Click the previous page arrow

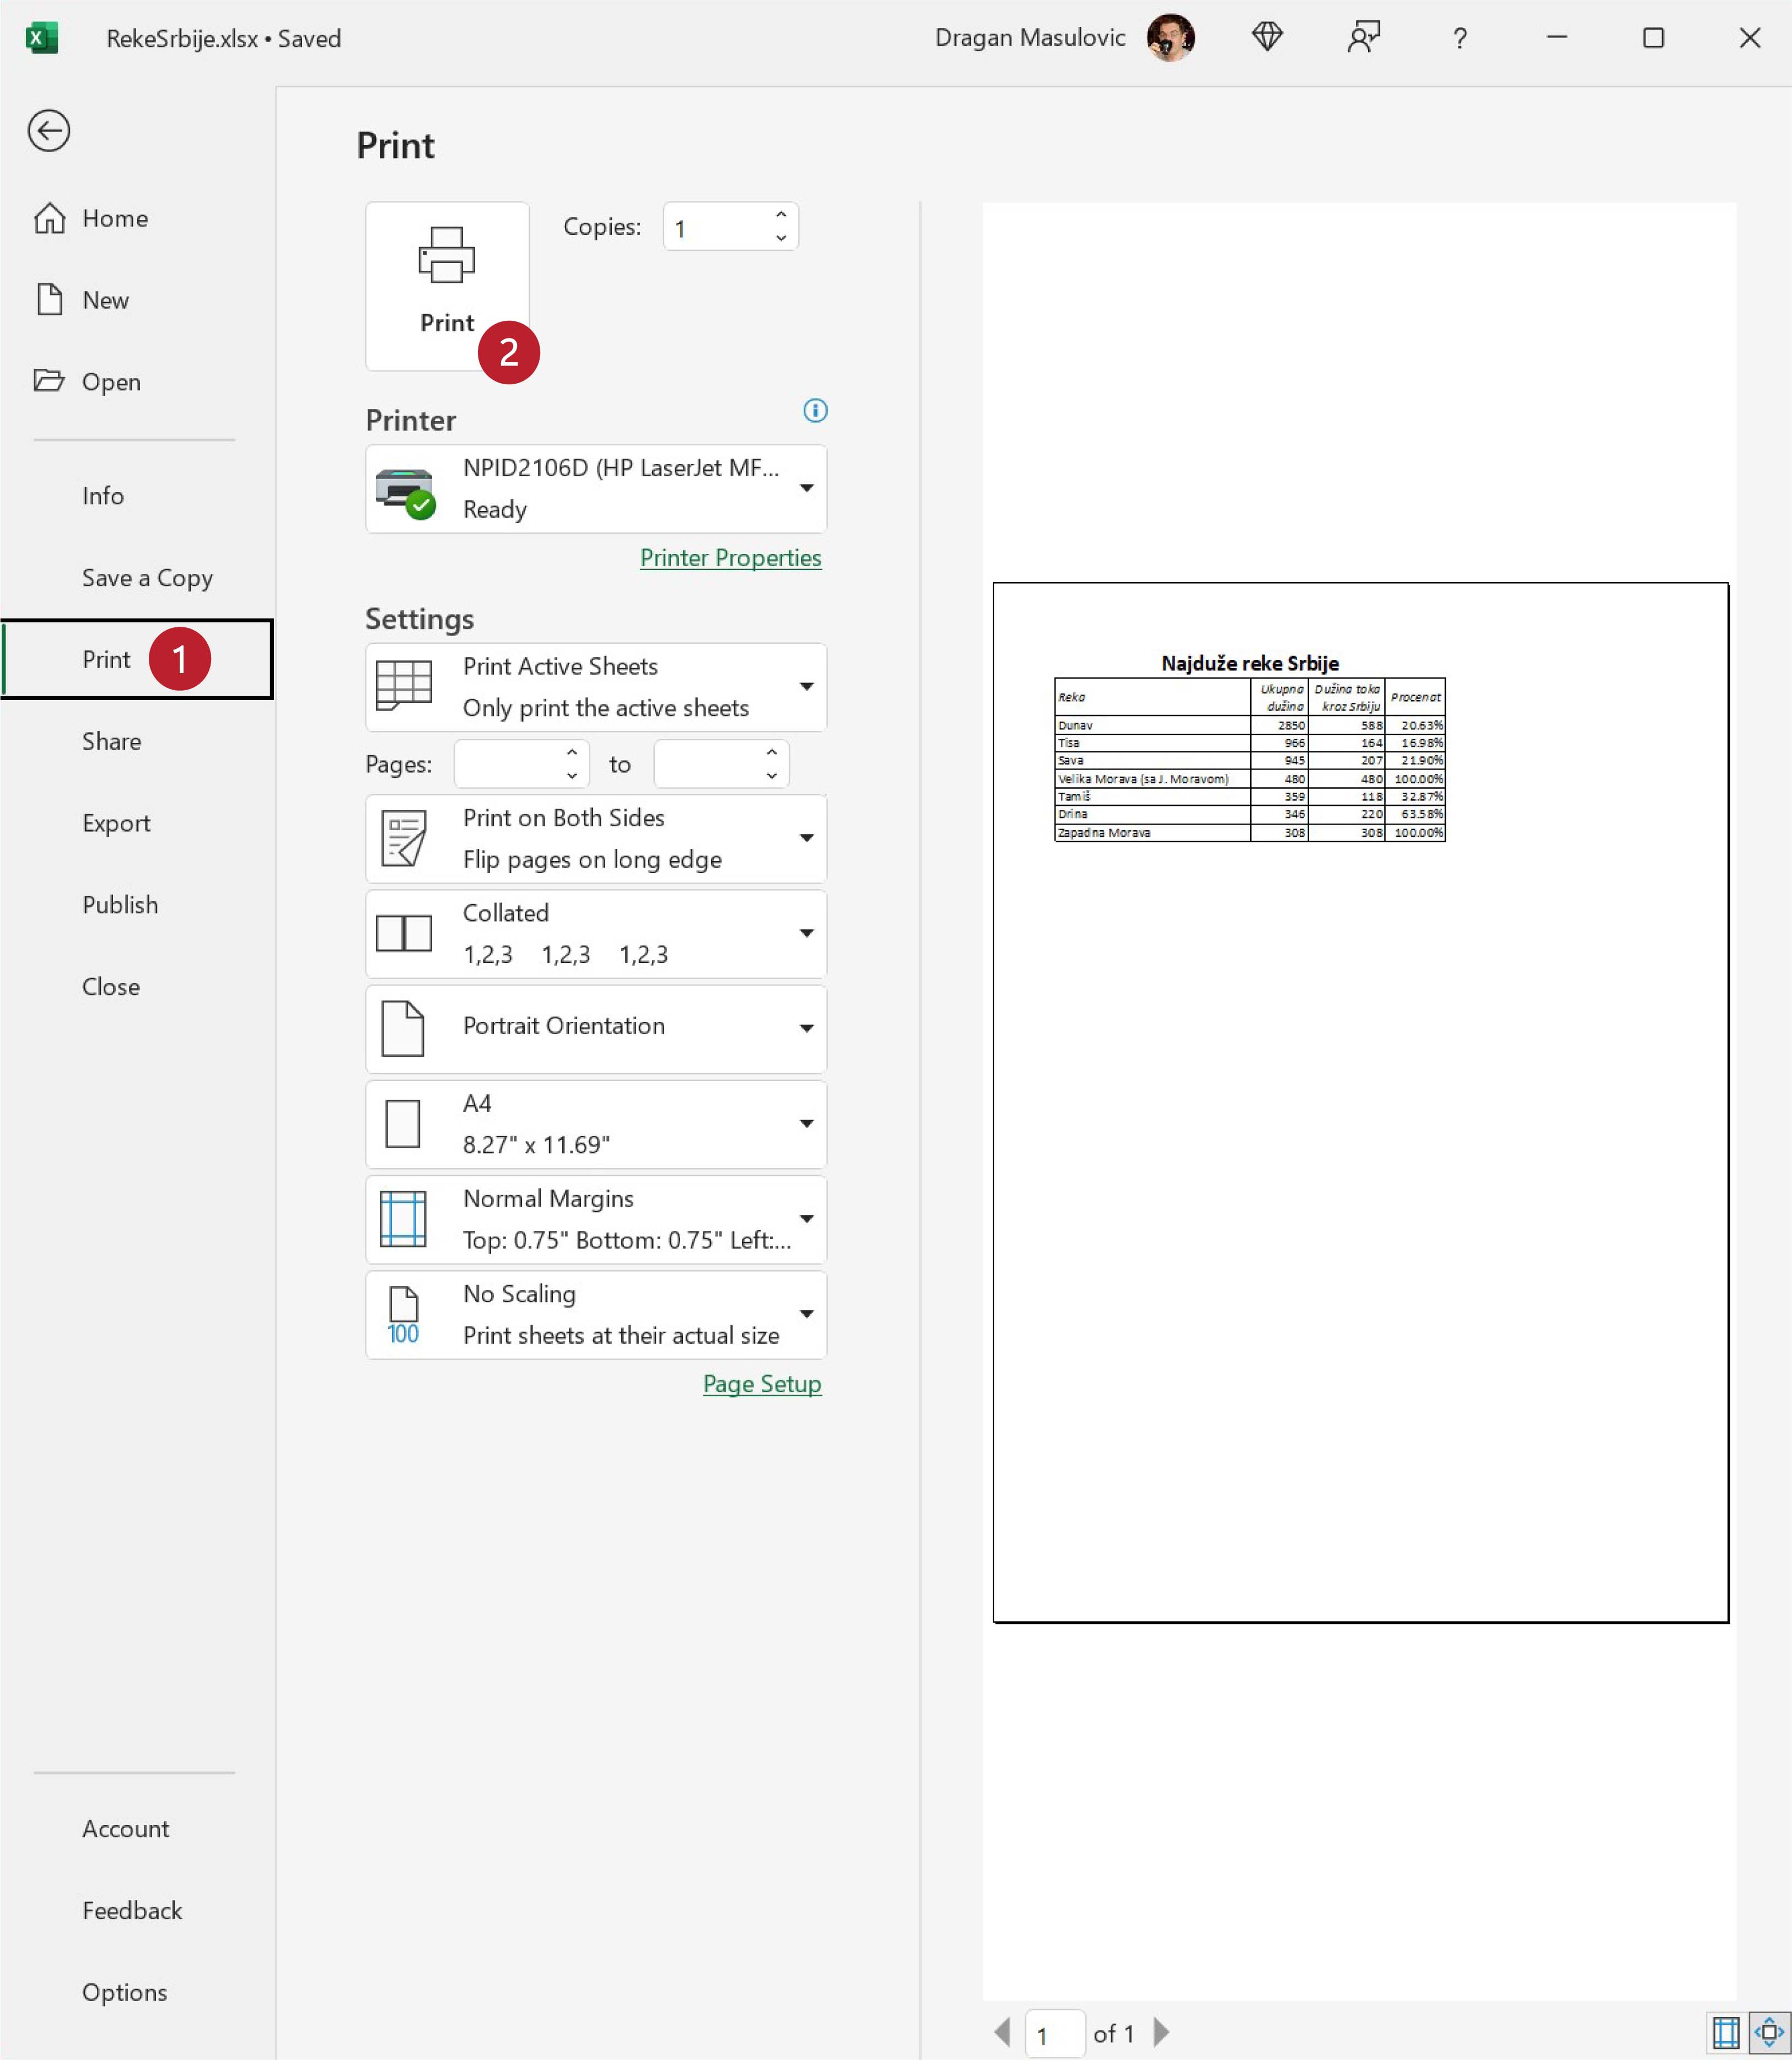point(1002,2032)
